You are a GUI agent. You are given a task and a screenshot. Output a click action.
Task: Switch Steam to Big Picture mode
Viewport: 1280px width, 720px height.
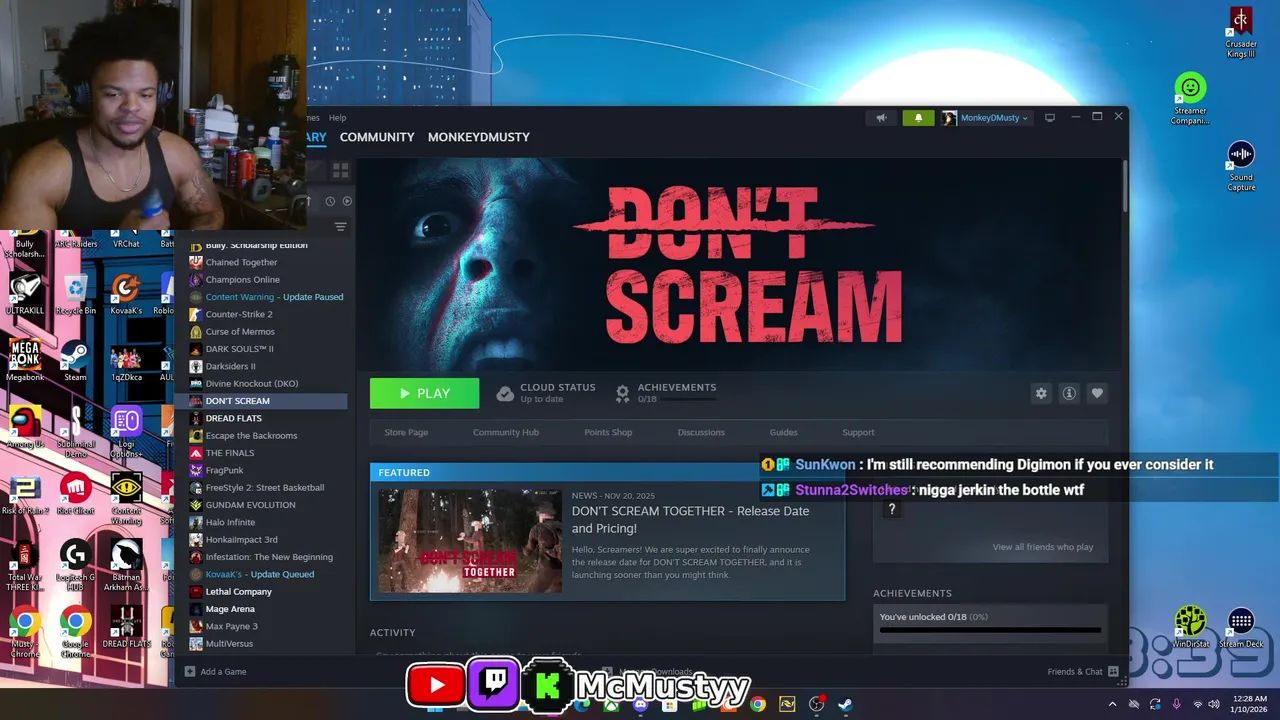[1050, 118]
